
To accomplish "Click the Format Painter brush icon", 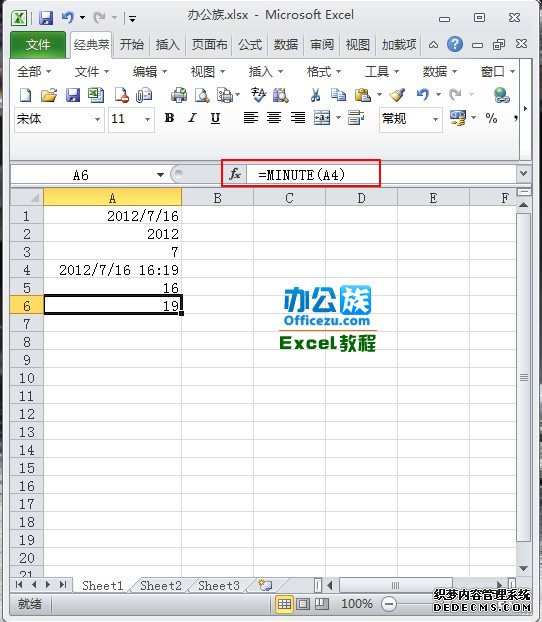I will [x=397, y=95].
